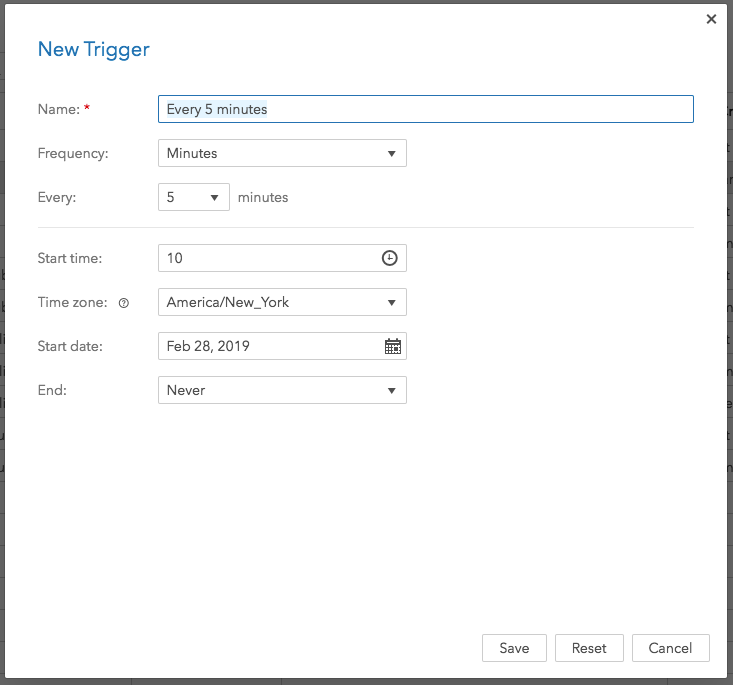
Task: Click the New Trigger dialog title
Action: coord(94,49)
